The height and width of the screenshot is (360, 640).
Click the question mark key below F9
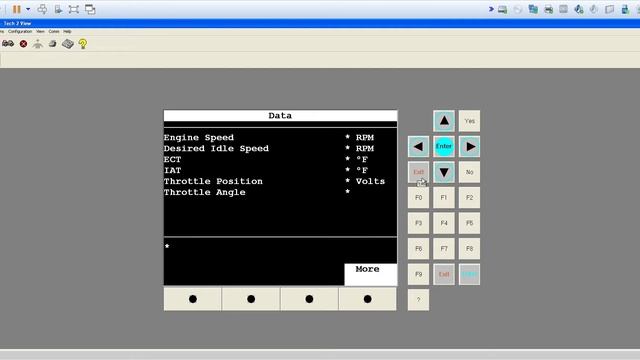418,300
